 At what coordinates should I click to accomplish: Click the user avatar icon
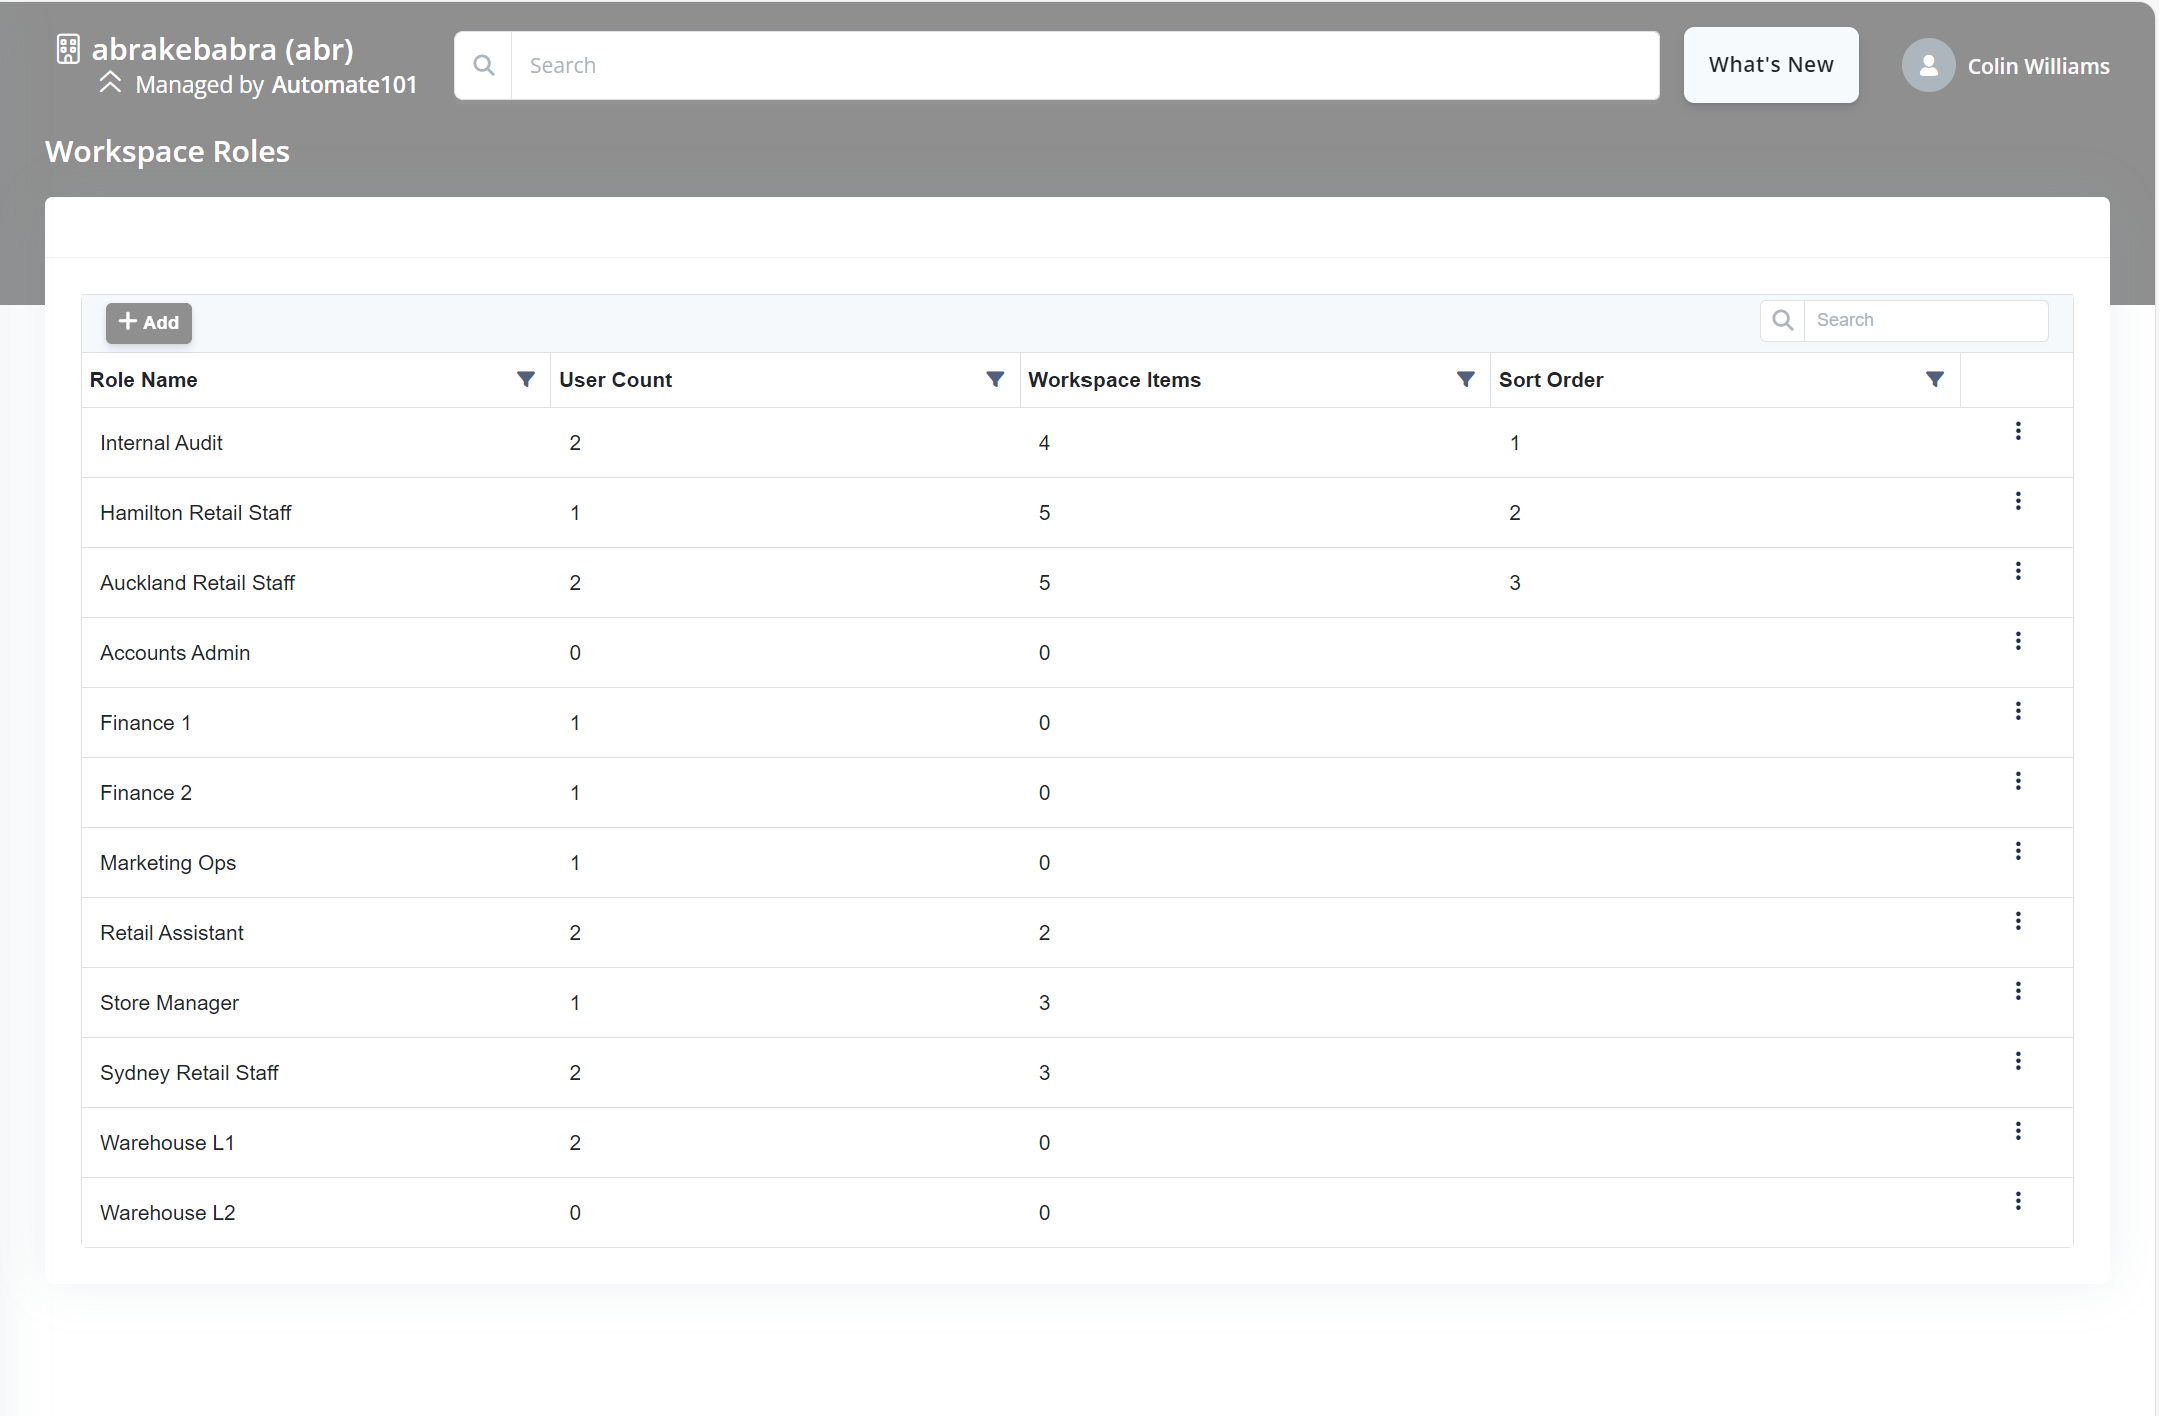coord(1928,66)
